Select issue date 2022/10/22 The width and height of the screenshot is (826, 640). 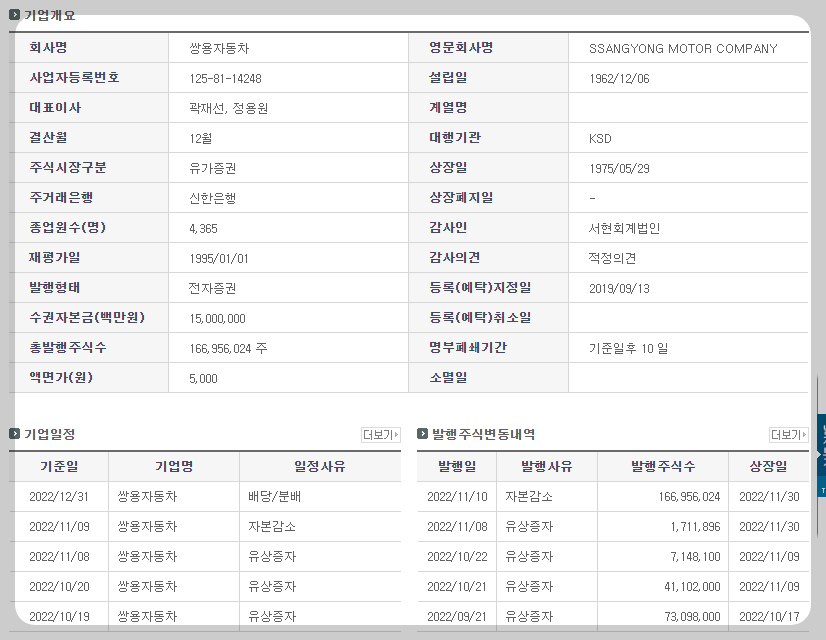[x=457, y=557]
